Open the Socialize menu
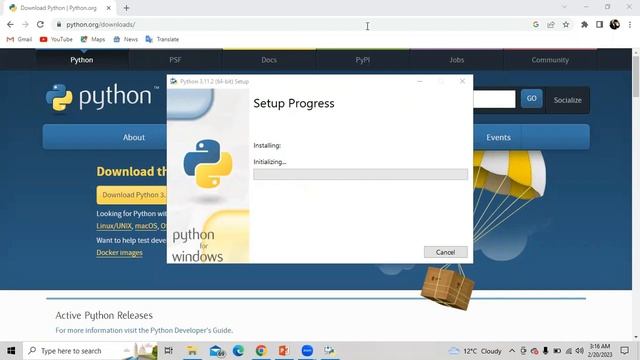 tap(567, 100)
